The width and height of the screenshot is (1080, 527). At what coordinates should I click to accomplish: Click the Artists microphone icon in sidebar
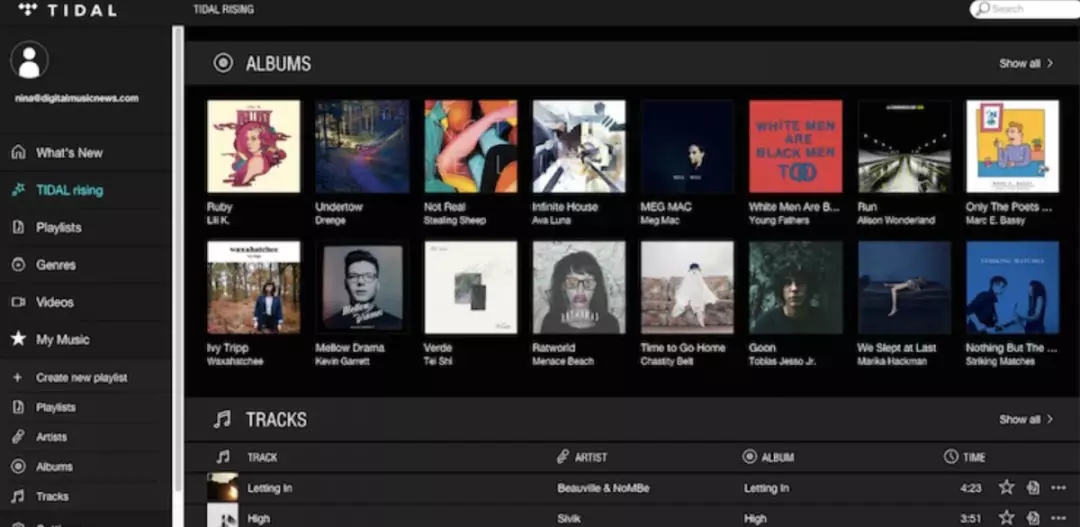pyautogui.click(x=19, y=437)
